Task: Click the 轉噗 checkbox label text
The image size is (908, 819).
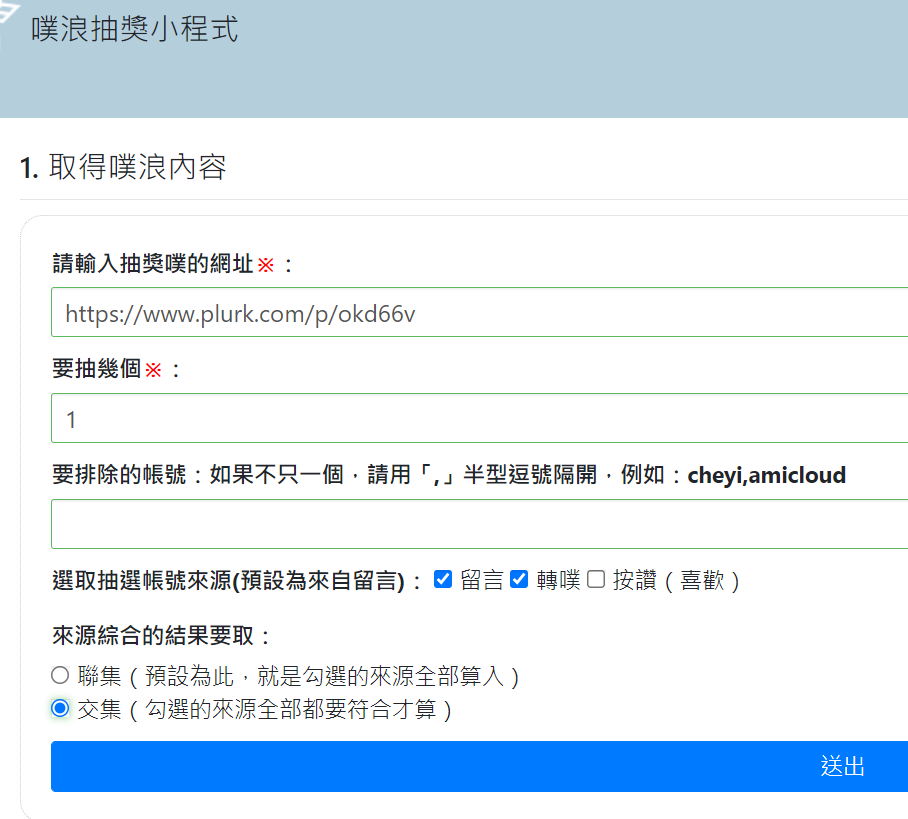Action: tap(558, 580)
